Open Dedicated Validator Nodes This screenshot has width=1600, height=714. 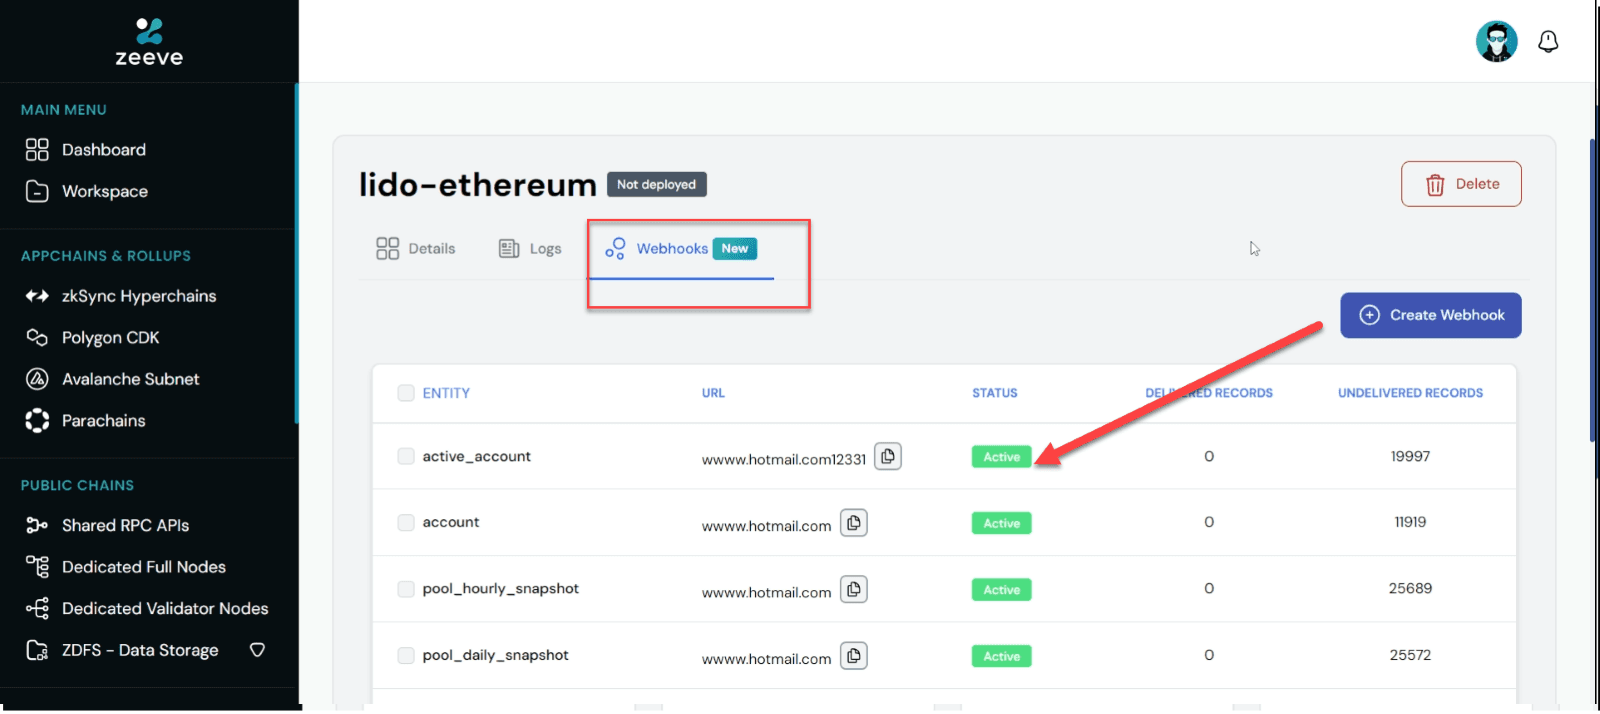tap(147, 608)
